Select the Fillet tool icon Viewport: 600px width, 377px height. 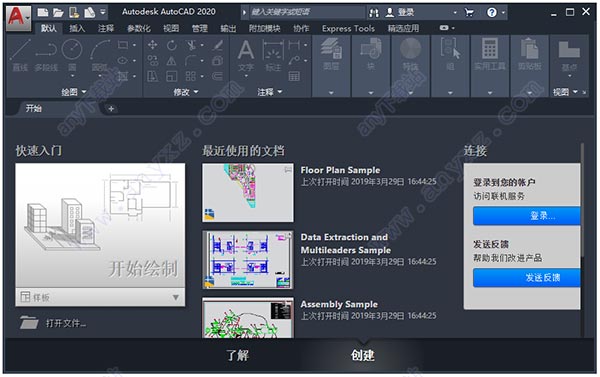(x=191, y=60)
